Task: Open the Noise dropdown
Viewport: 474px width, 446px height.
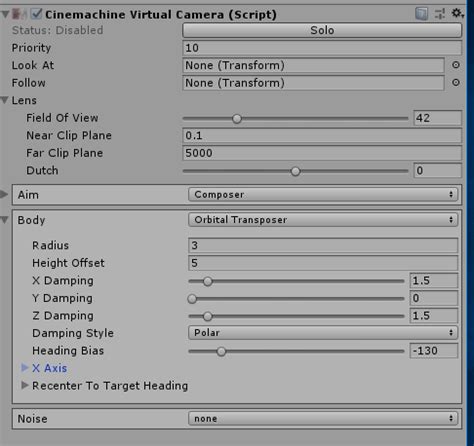Action: click(323, 418)
